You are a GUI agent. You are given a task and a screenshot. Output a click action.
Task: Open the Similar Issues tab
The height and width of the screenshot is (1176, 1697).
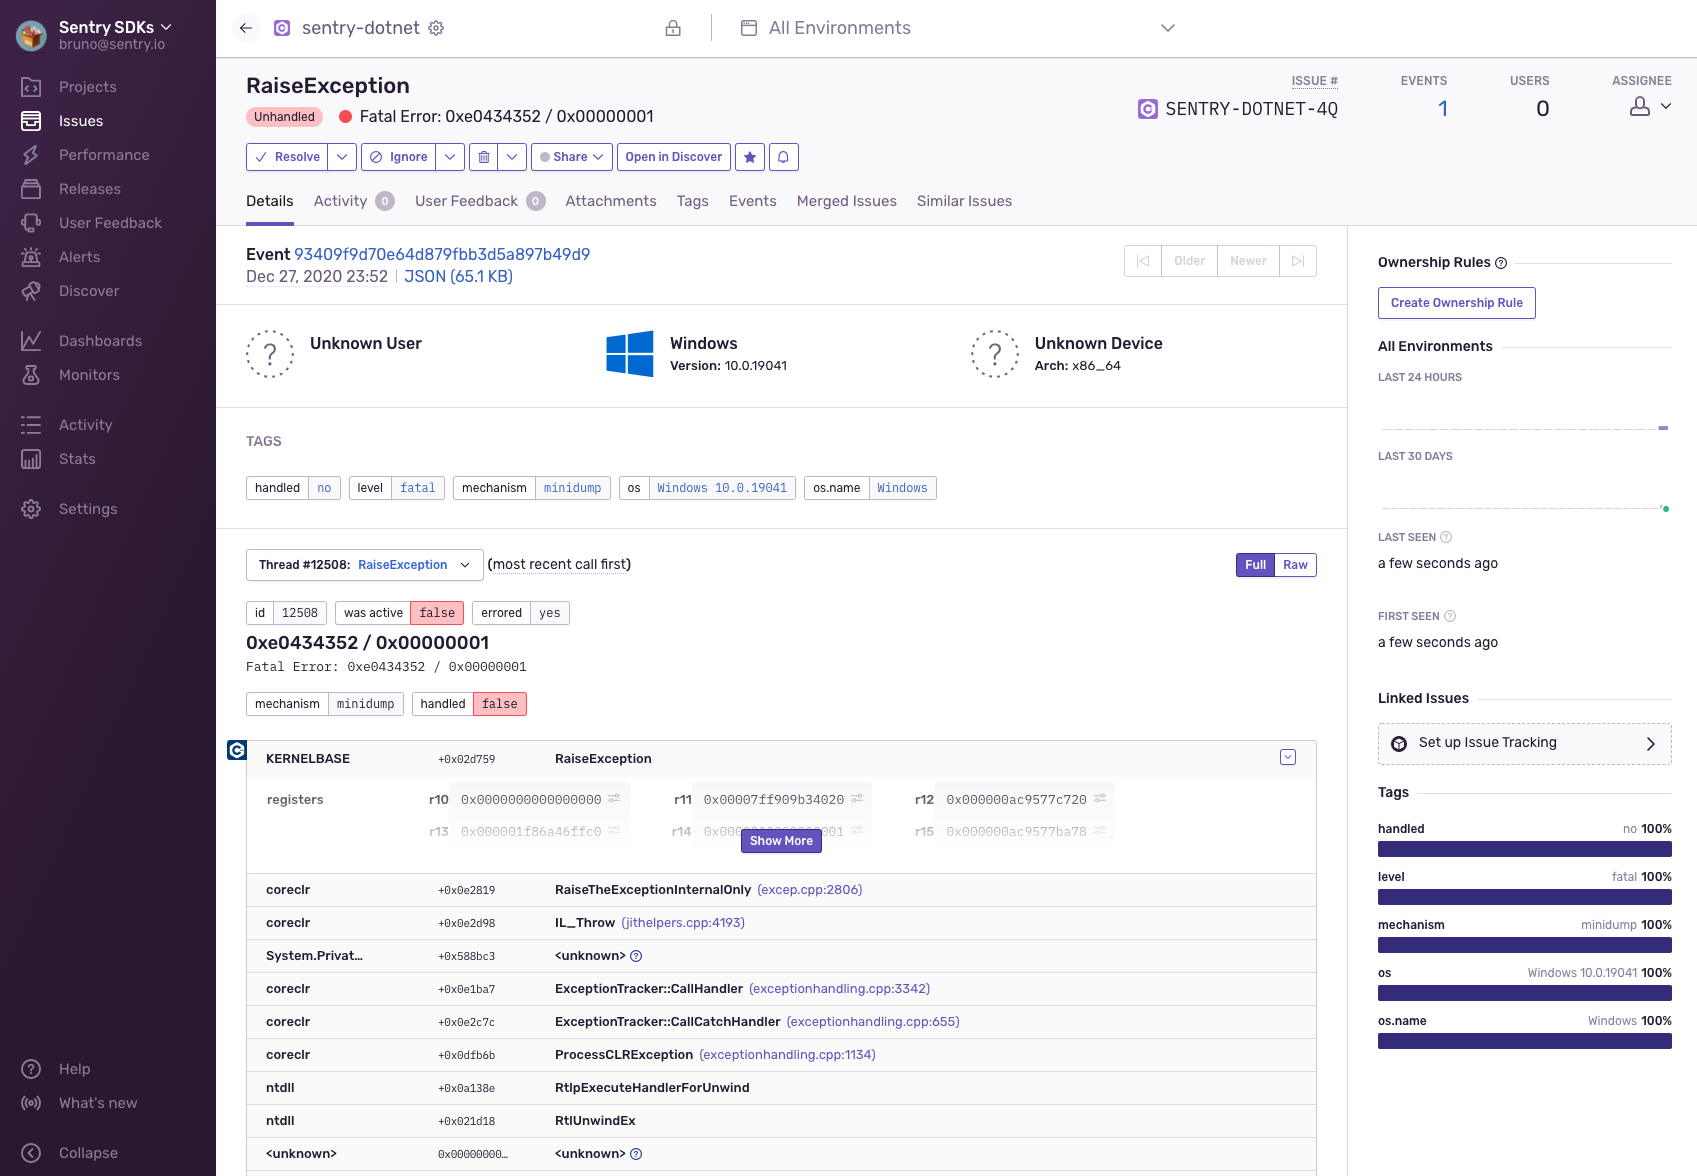tap(964, 201)
